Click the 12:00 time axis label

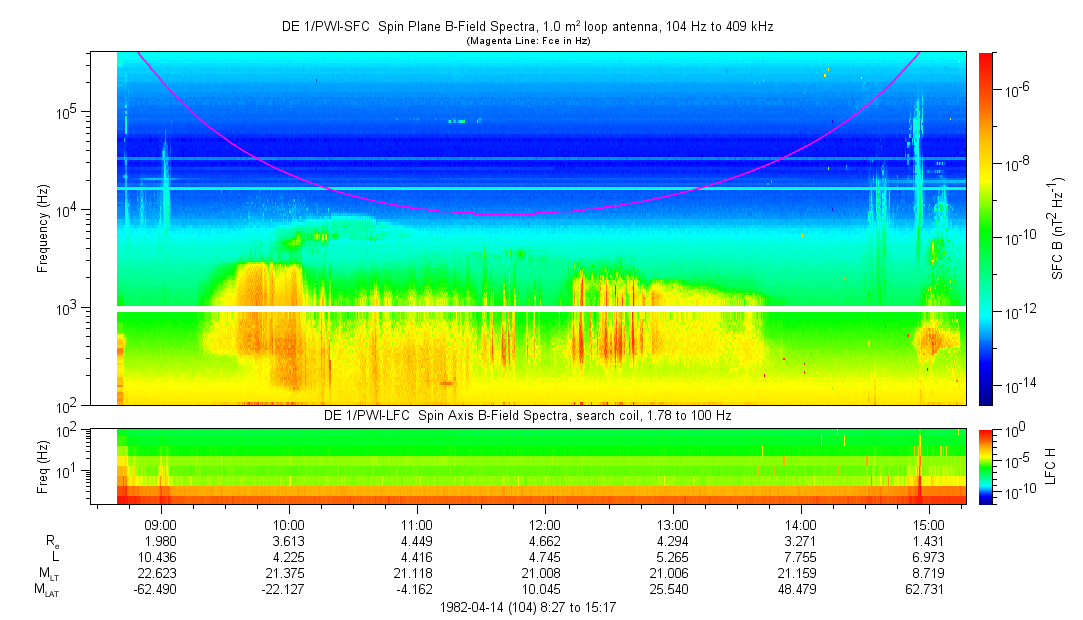click(545, 524)
